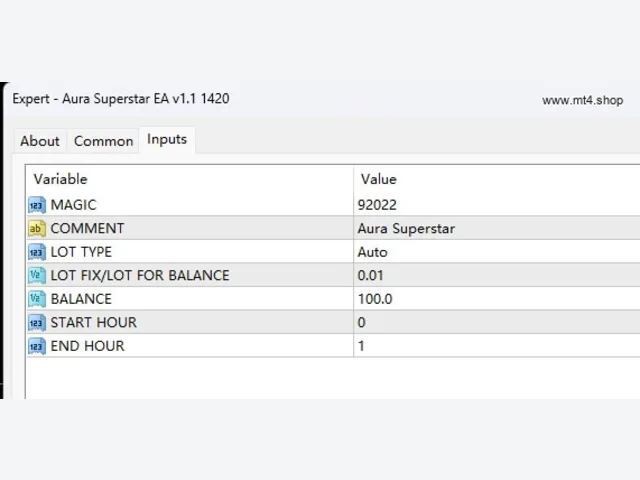Switch to the About tab
640x480 pixels.
tap(40, 141)
